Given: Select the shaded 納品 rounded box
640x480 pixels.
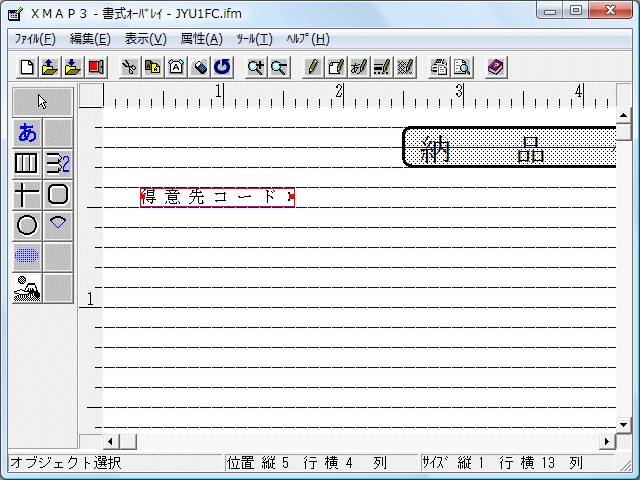Looking at the screenshot, I should (509, 147).
